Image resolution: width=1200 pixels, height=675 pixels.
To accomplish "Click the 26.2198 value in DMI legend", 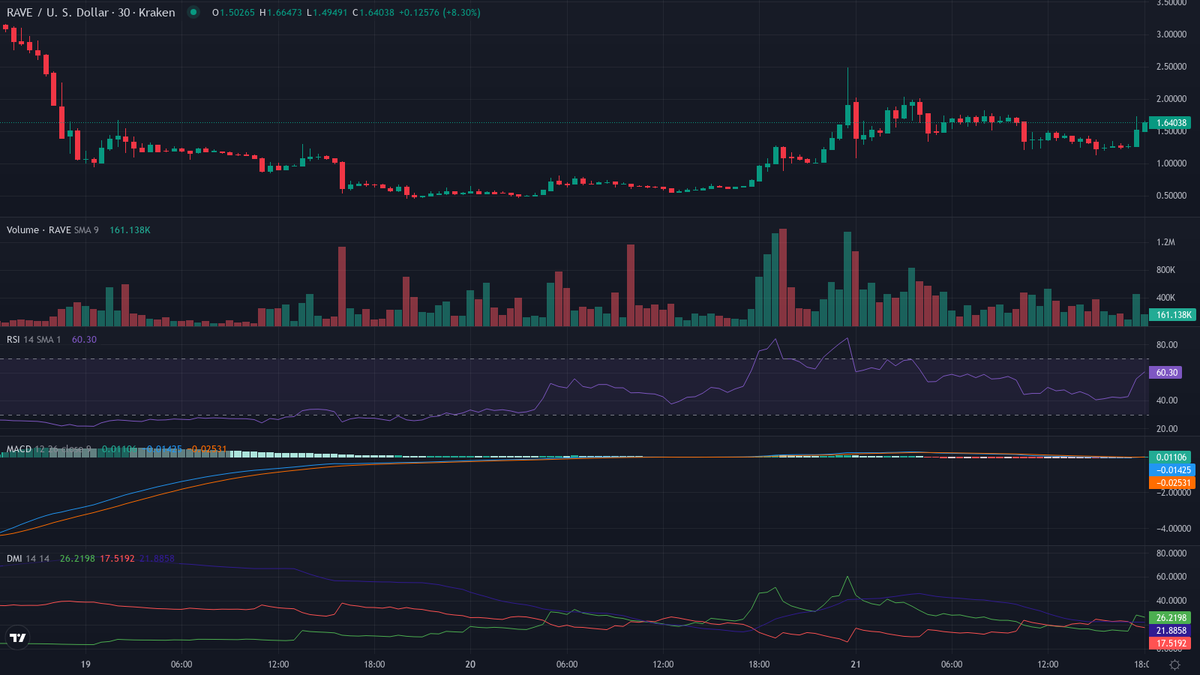I will coord(77,559).
